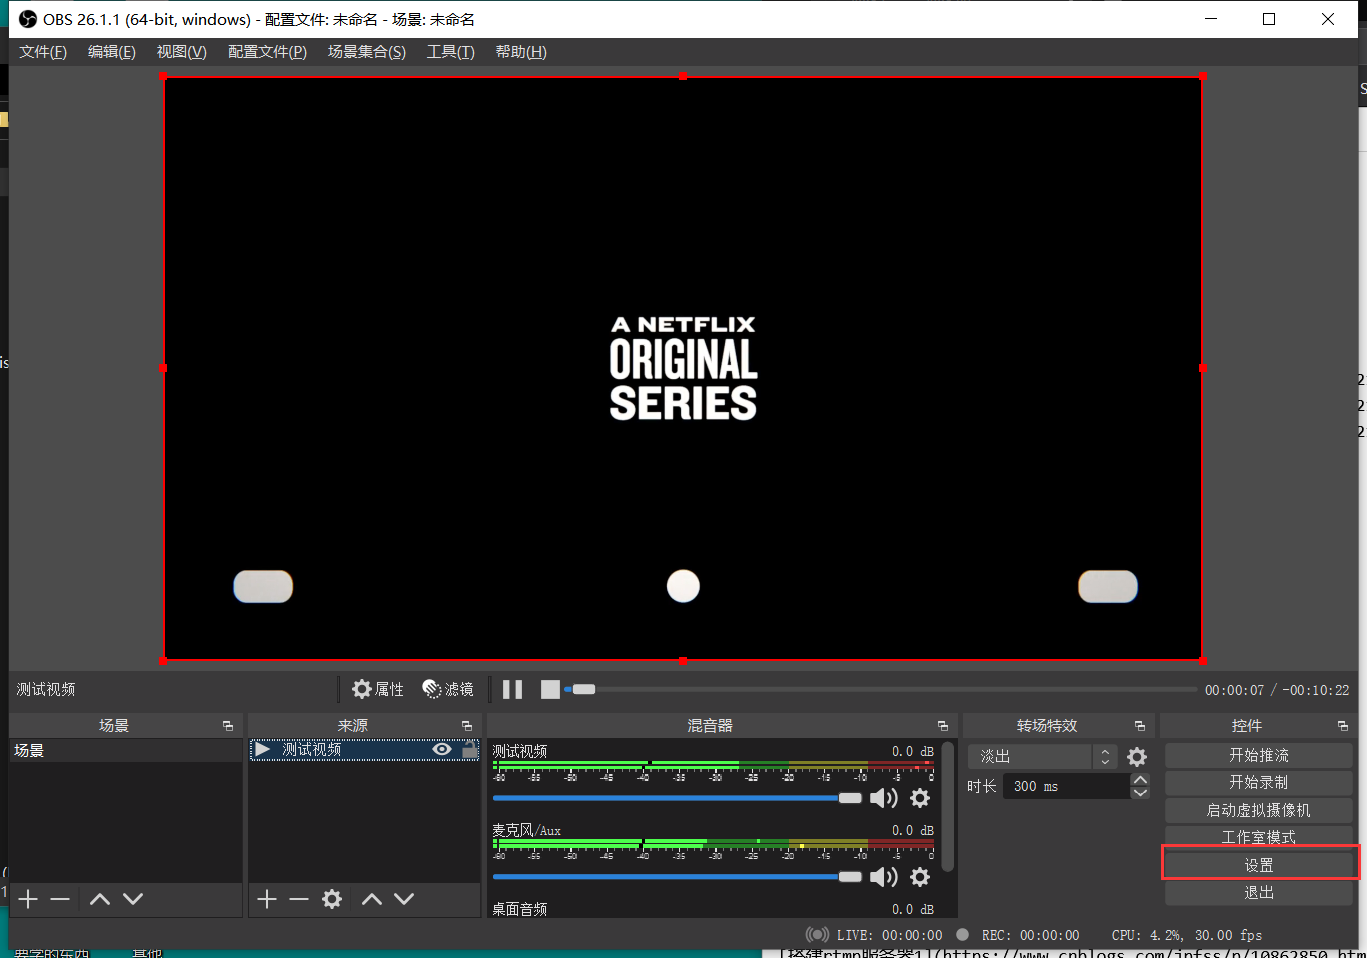
Task: Open 设置 settings in the controls panel
Action: (x=1258, y=865)
